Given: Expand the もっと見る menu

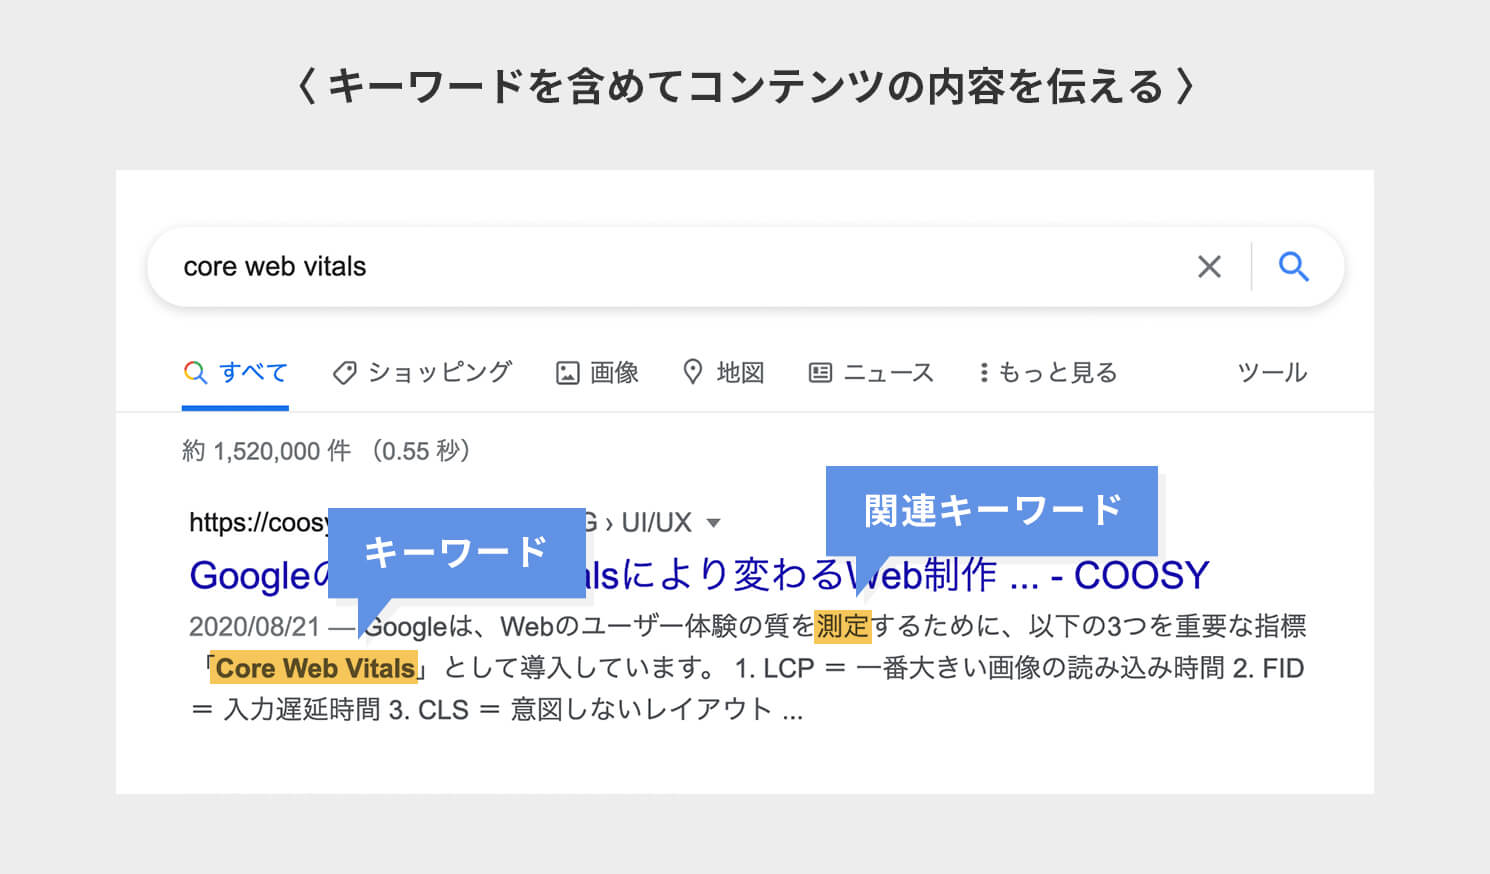Looking at the screenshot, I should tap(1048, 373).
